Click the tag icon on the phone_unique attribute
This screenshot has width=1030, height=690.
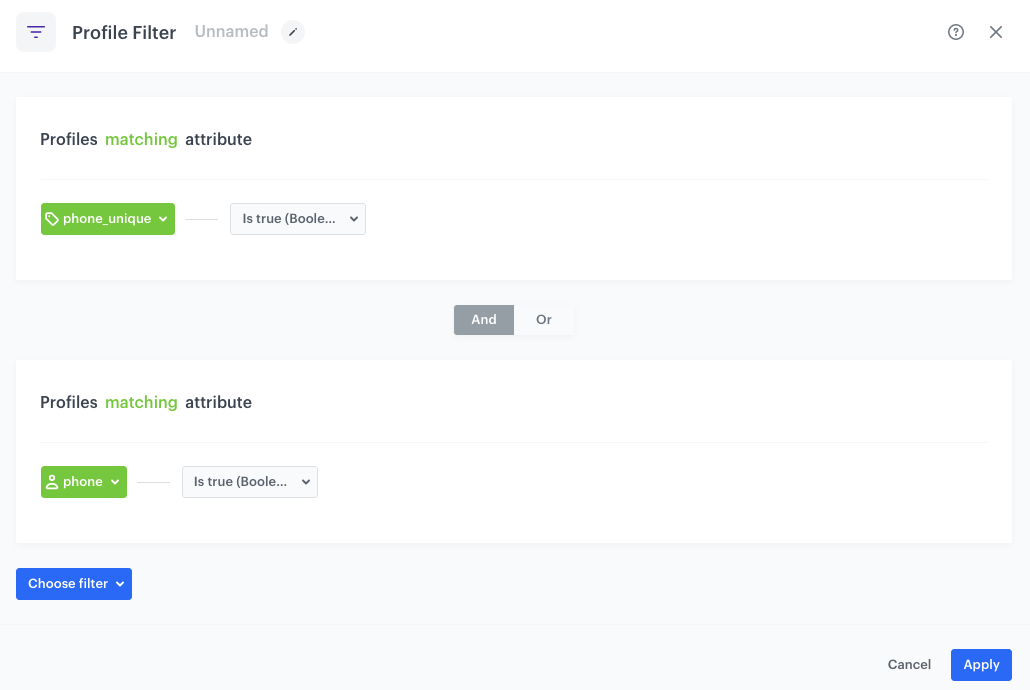pos(52,218)
